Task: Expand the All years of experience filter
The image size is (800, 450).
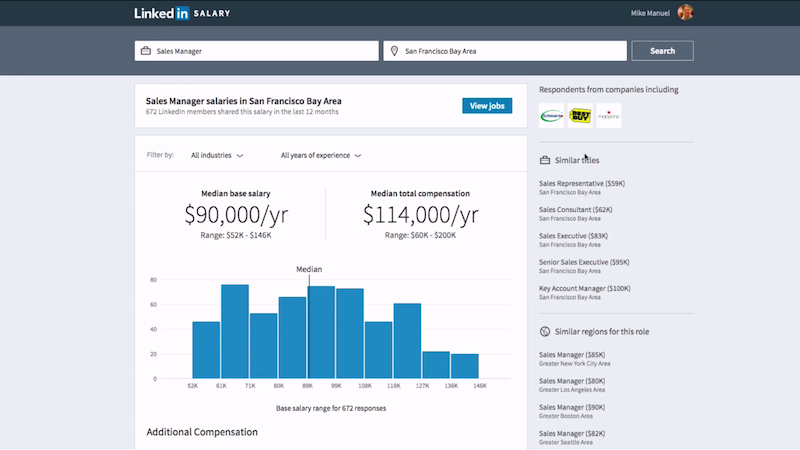Action: (321, 155)
